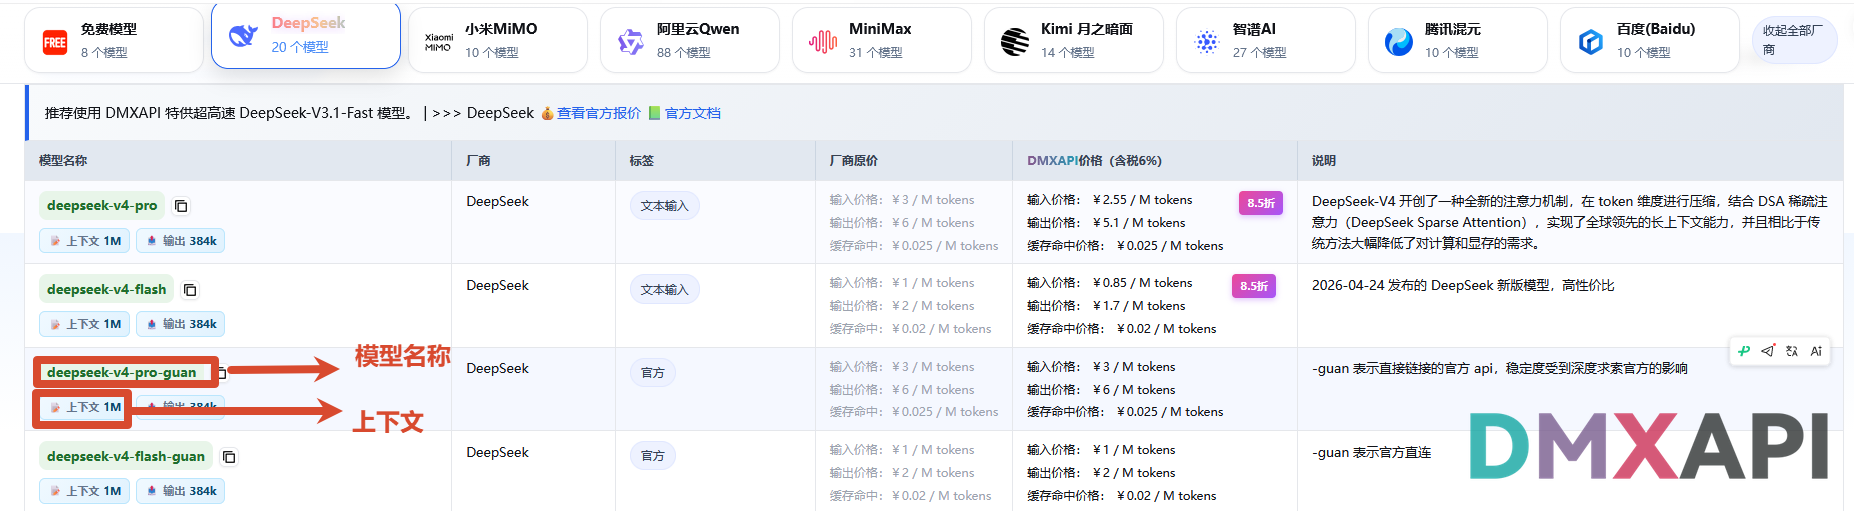Image resolution: width=1854 pixels, height=511 pixels.
Task: Open the AI assistant icon in floating toolbar
Action: [1816, 351]
